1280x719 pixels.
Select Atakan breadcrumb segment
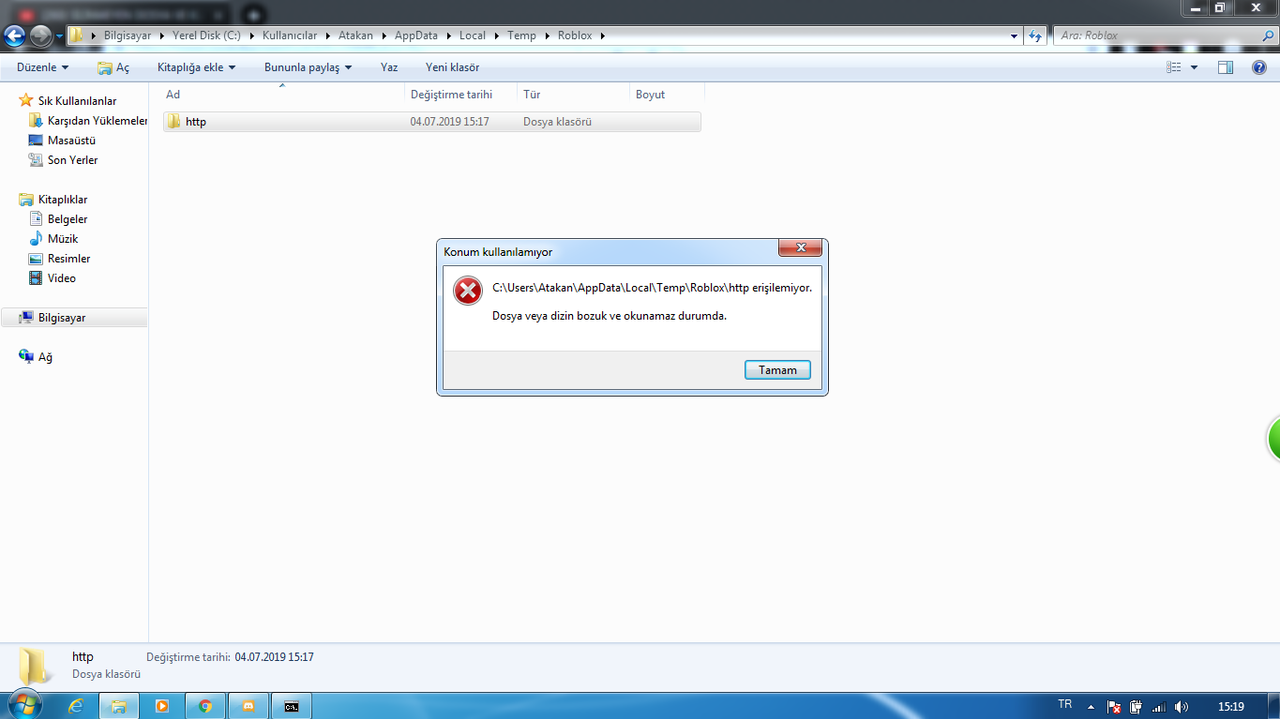click(355, 36)
